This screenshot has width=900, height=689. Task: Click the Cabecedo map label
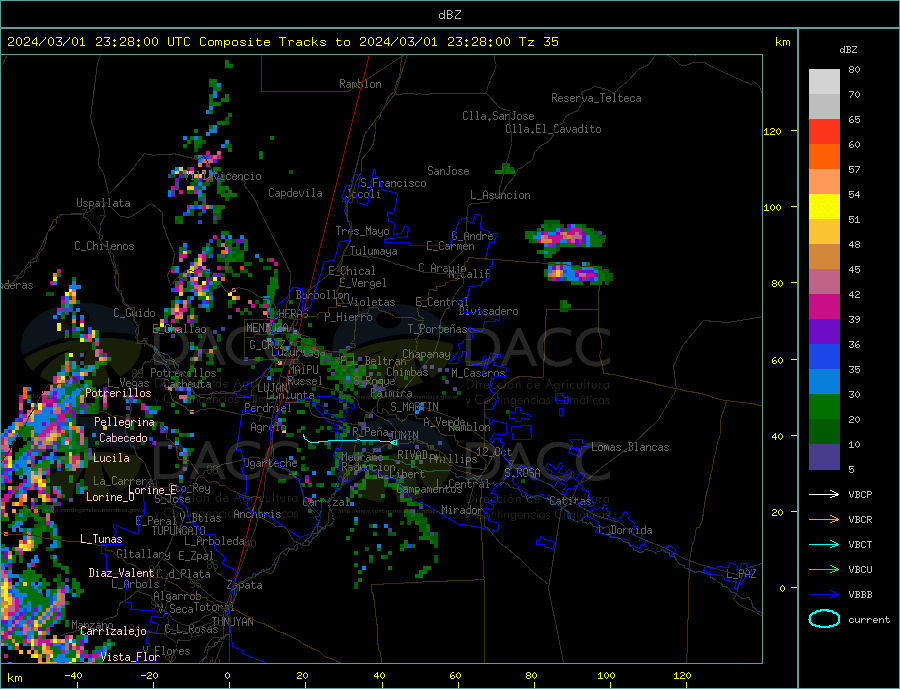(123, 438)
